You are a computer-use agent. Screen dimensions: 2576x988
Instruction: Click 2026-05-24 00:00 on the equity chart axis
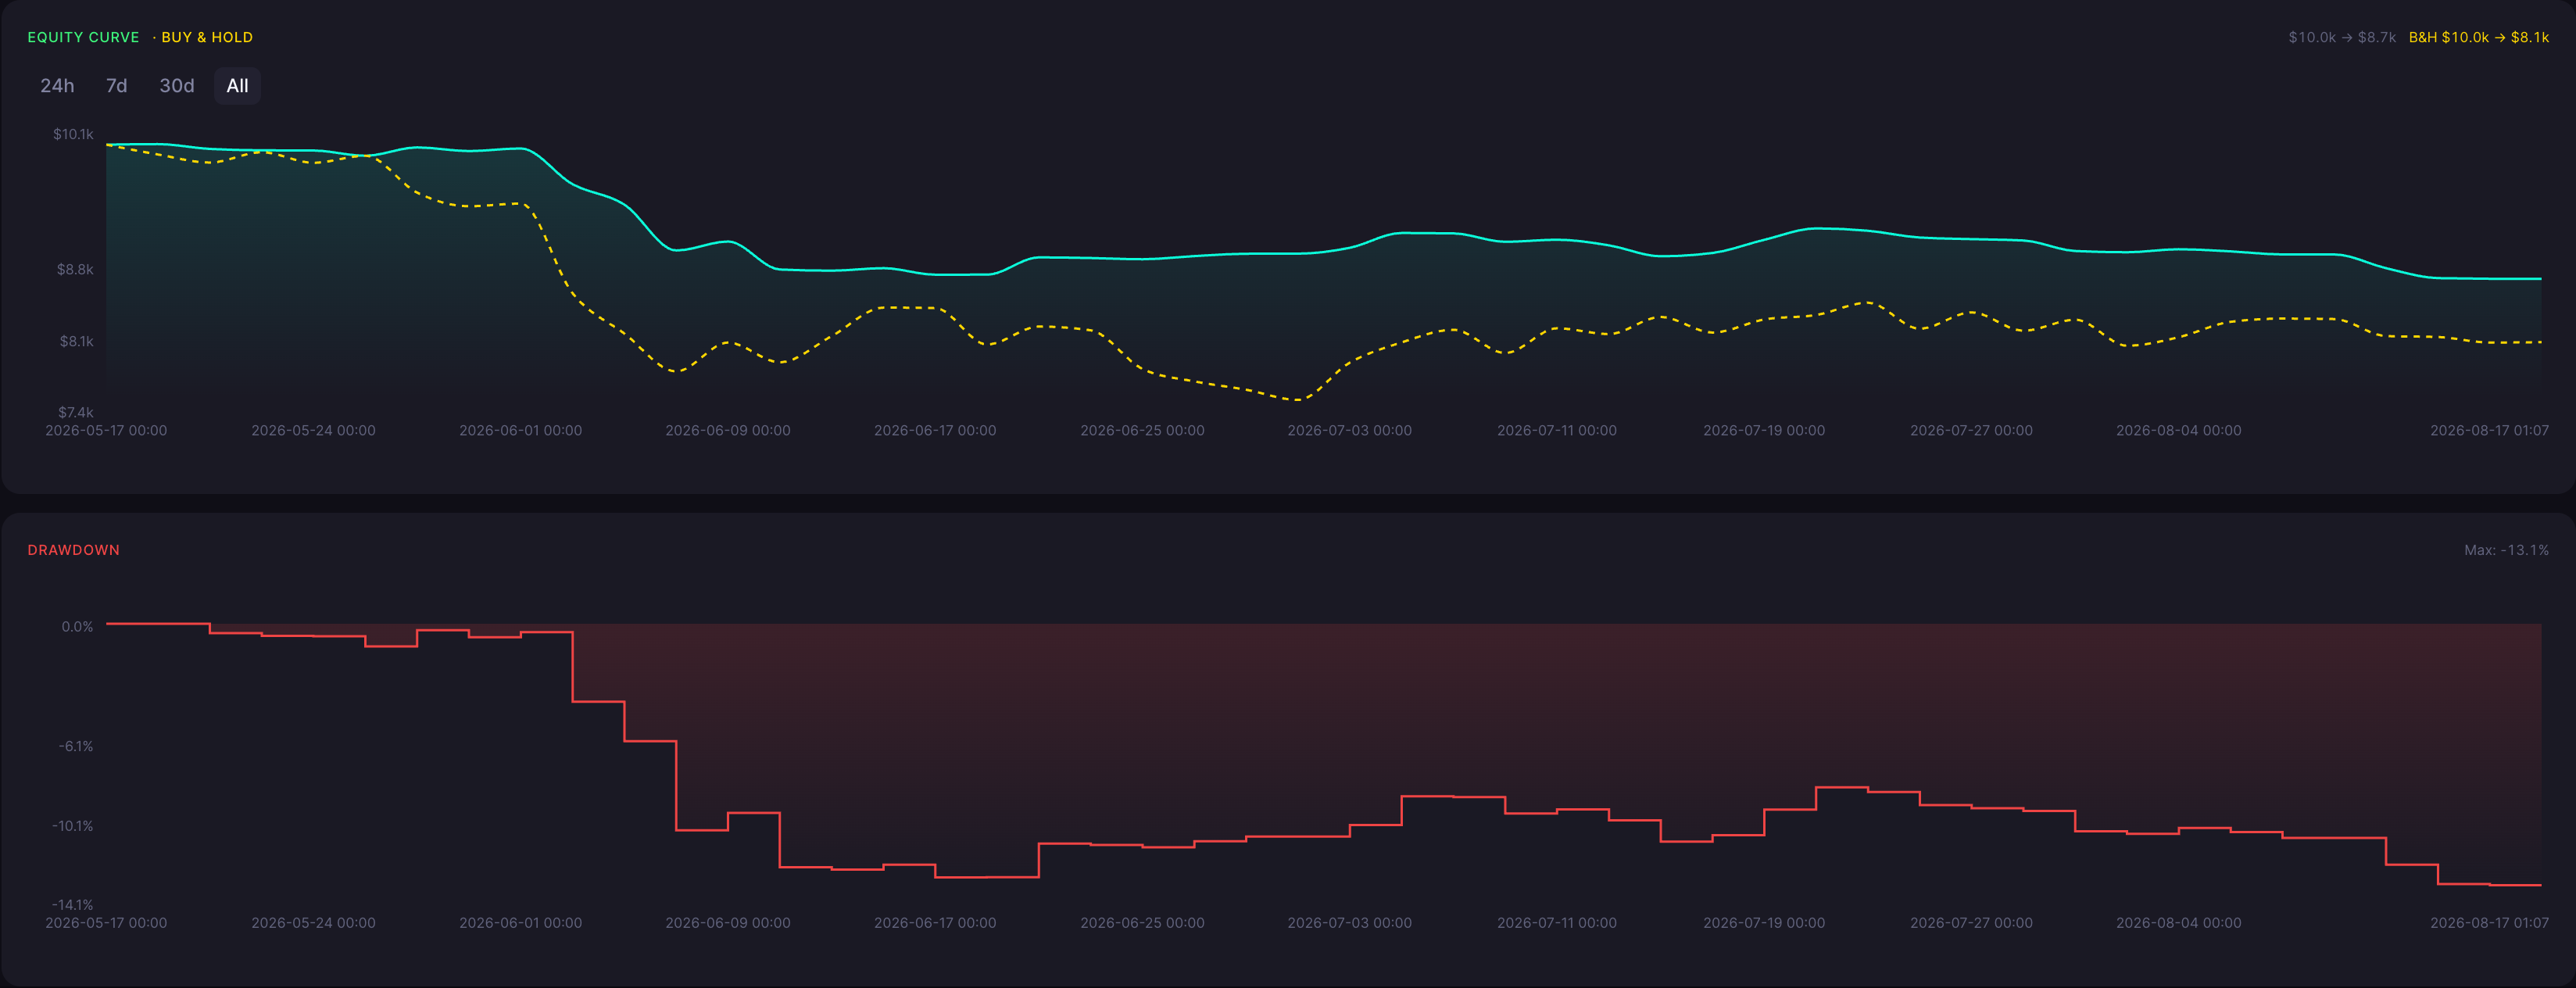pos(313,430)
